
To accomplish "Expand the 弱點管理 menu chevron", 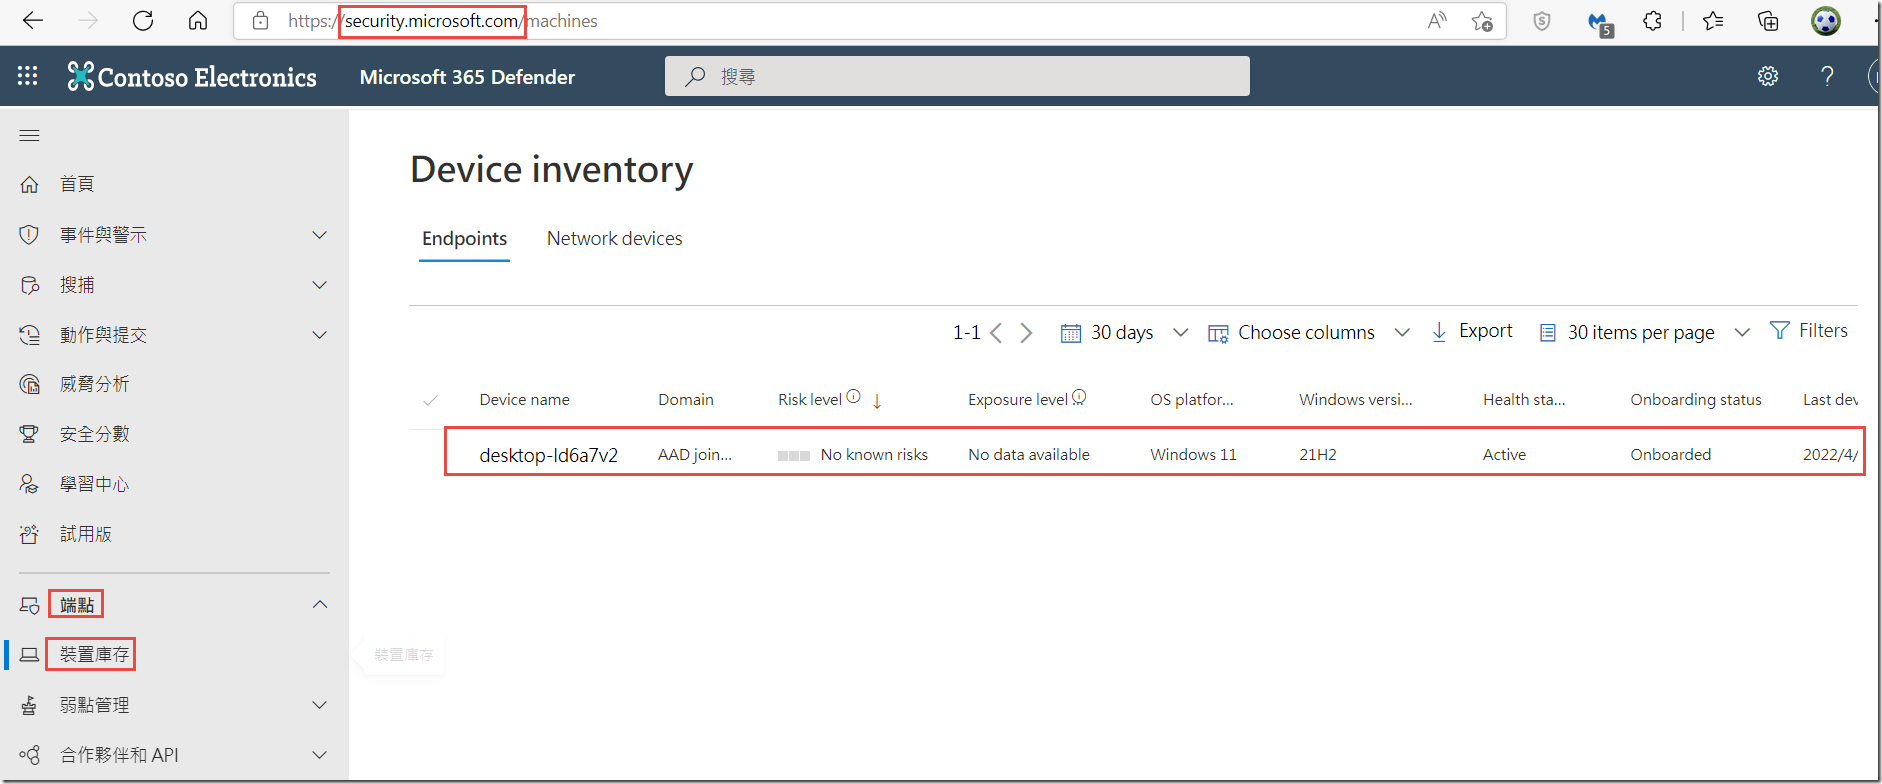I will pyautogui.click(x=320, y=705).
